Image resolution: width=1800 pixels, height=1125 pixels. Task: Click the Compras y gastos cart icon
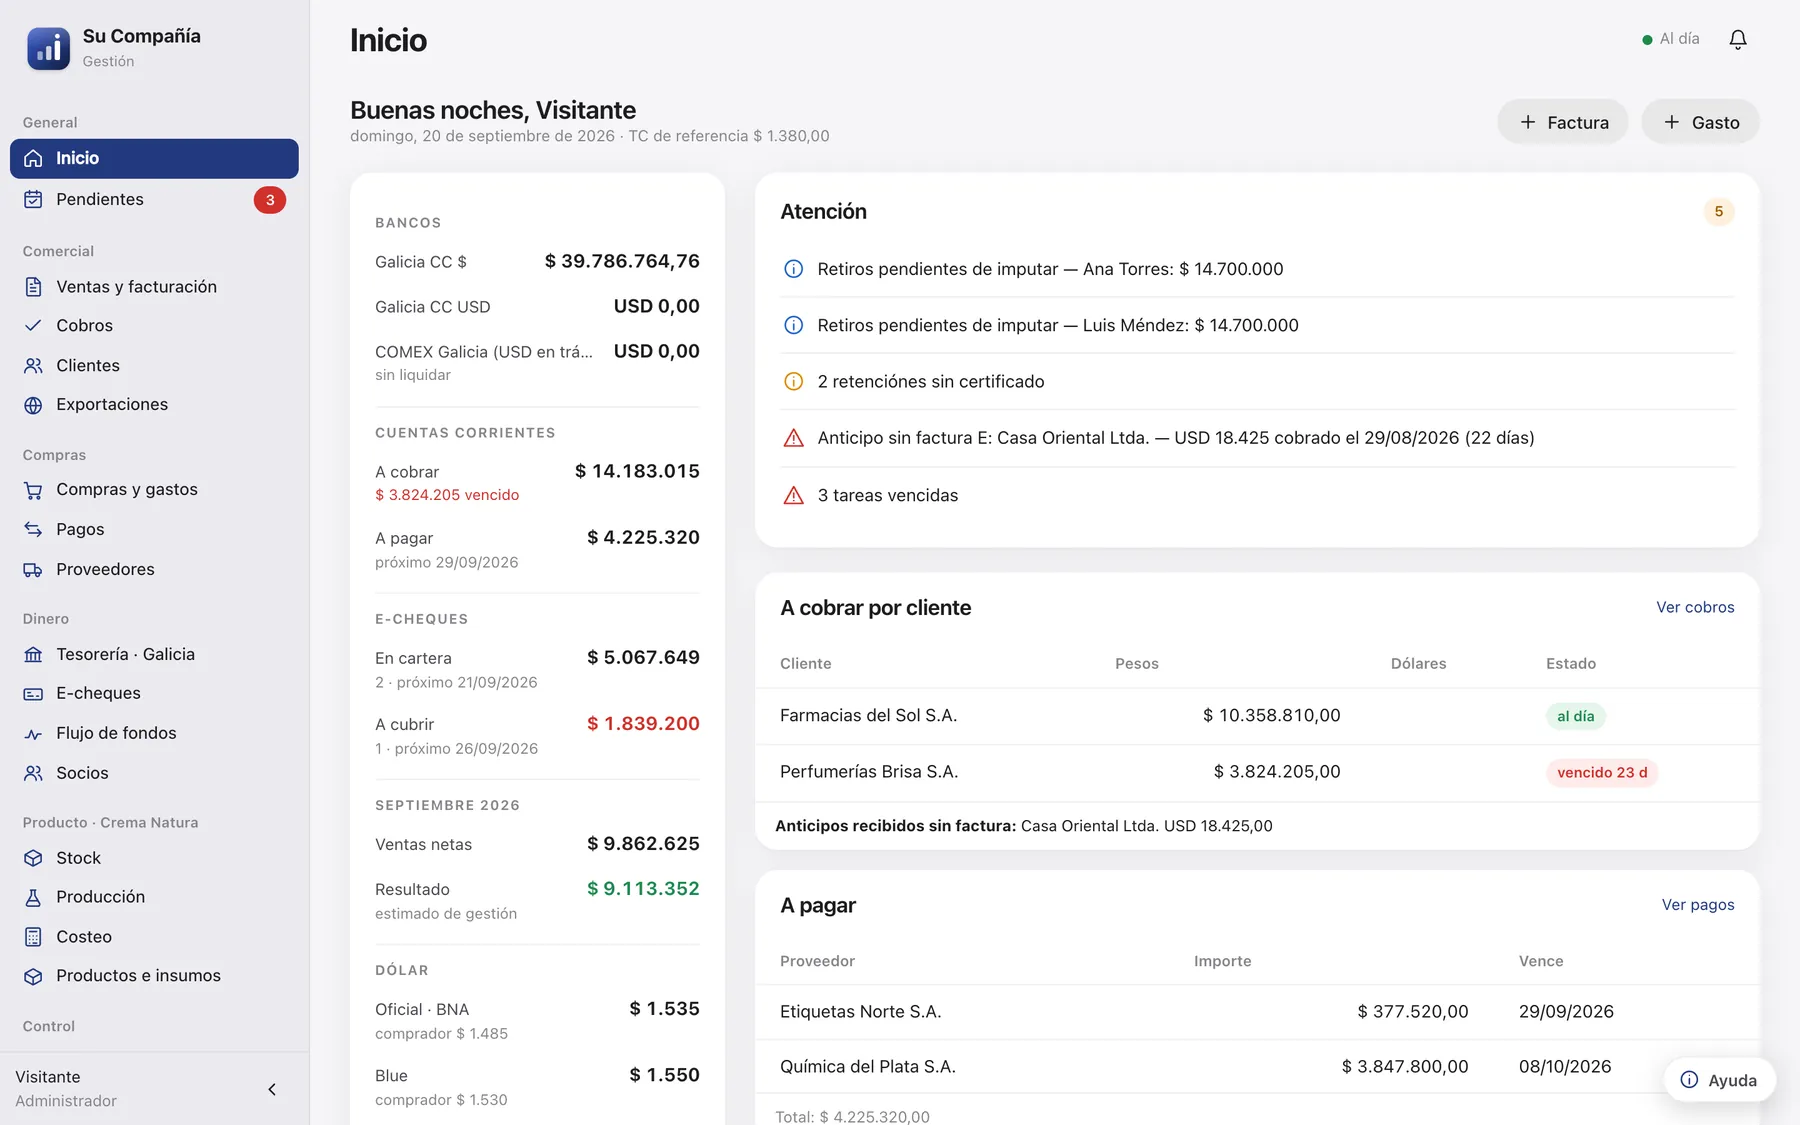(33, 490)
